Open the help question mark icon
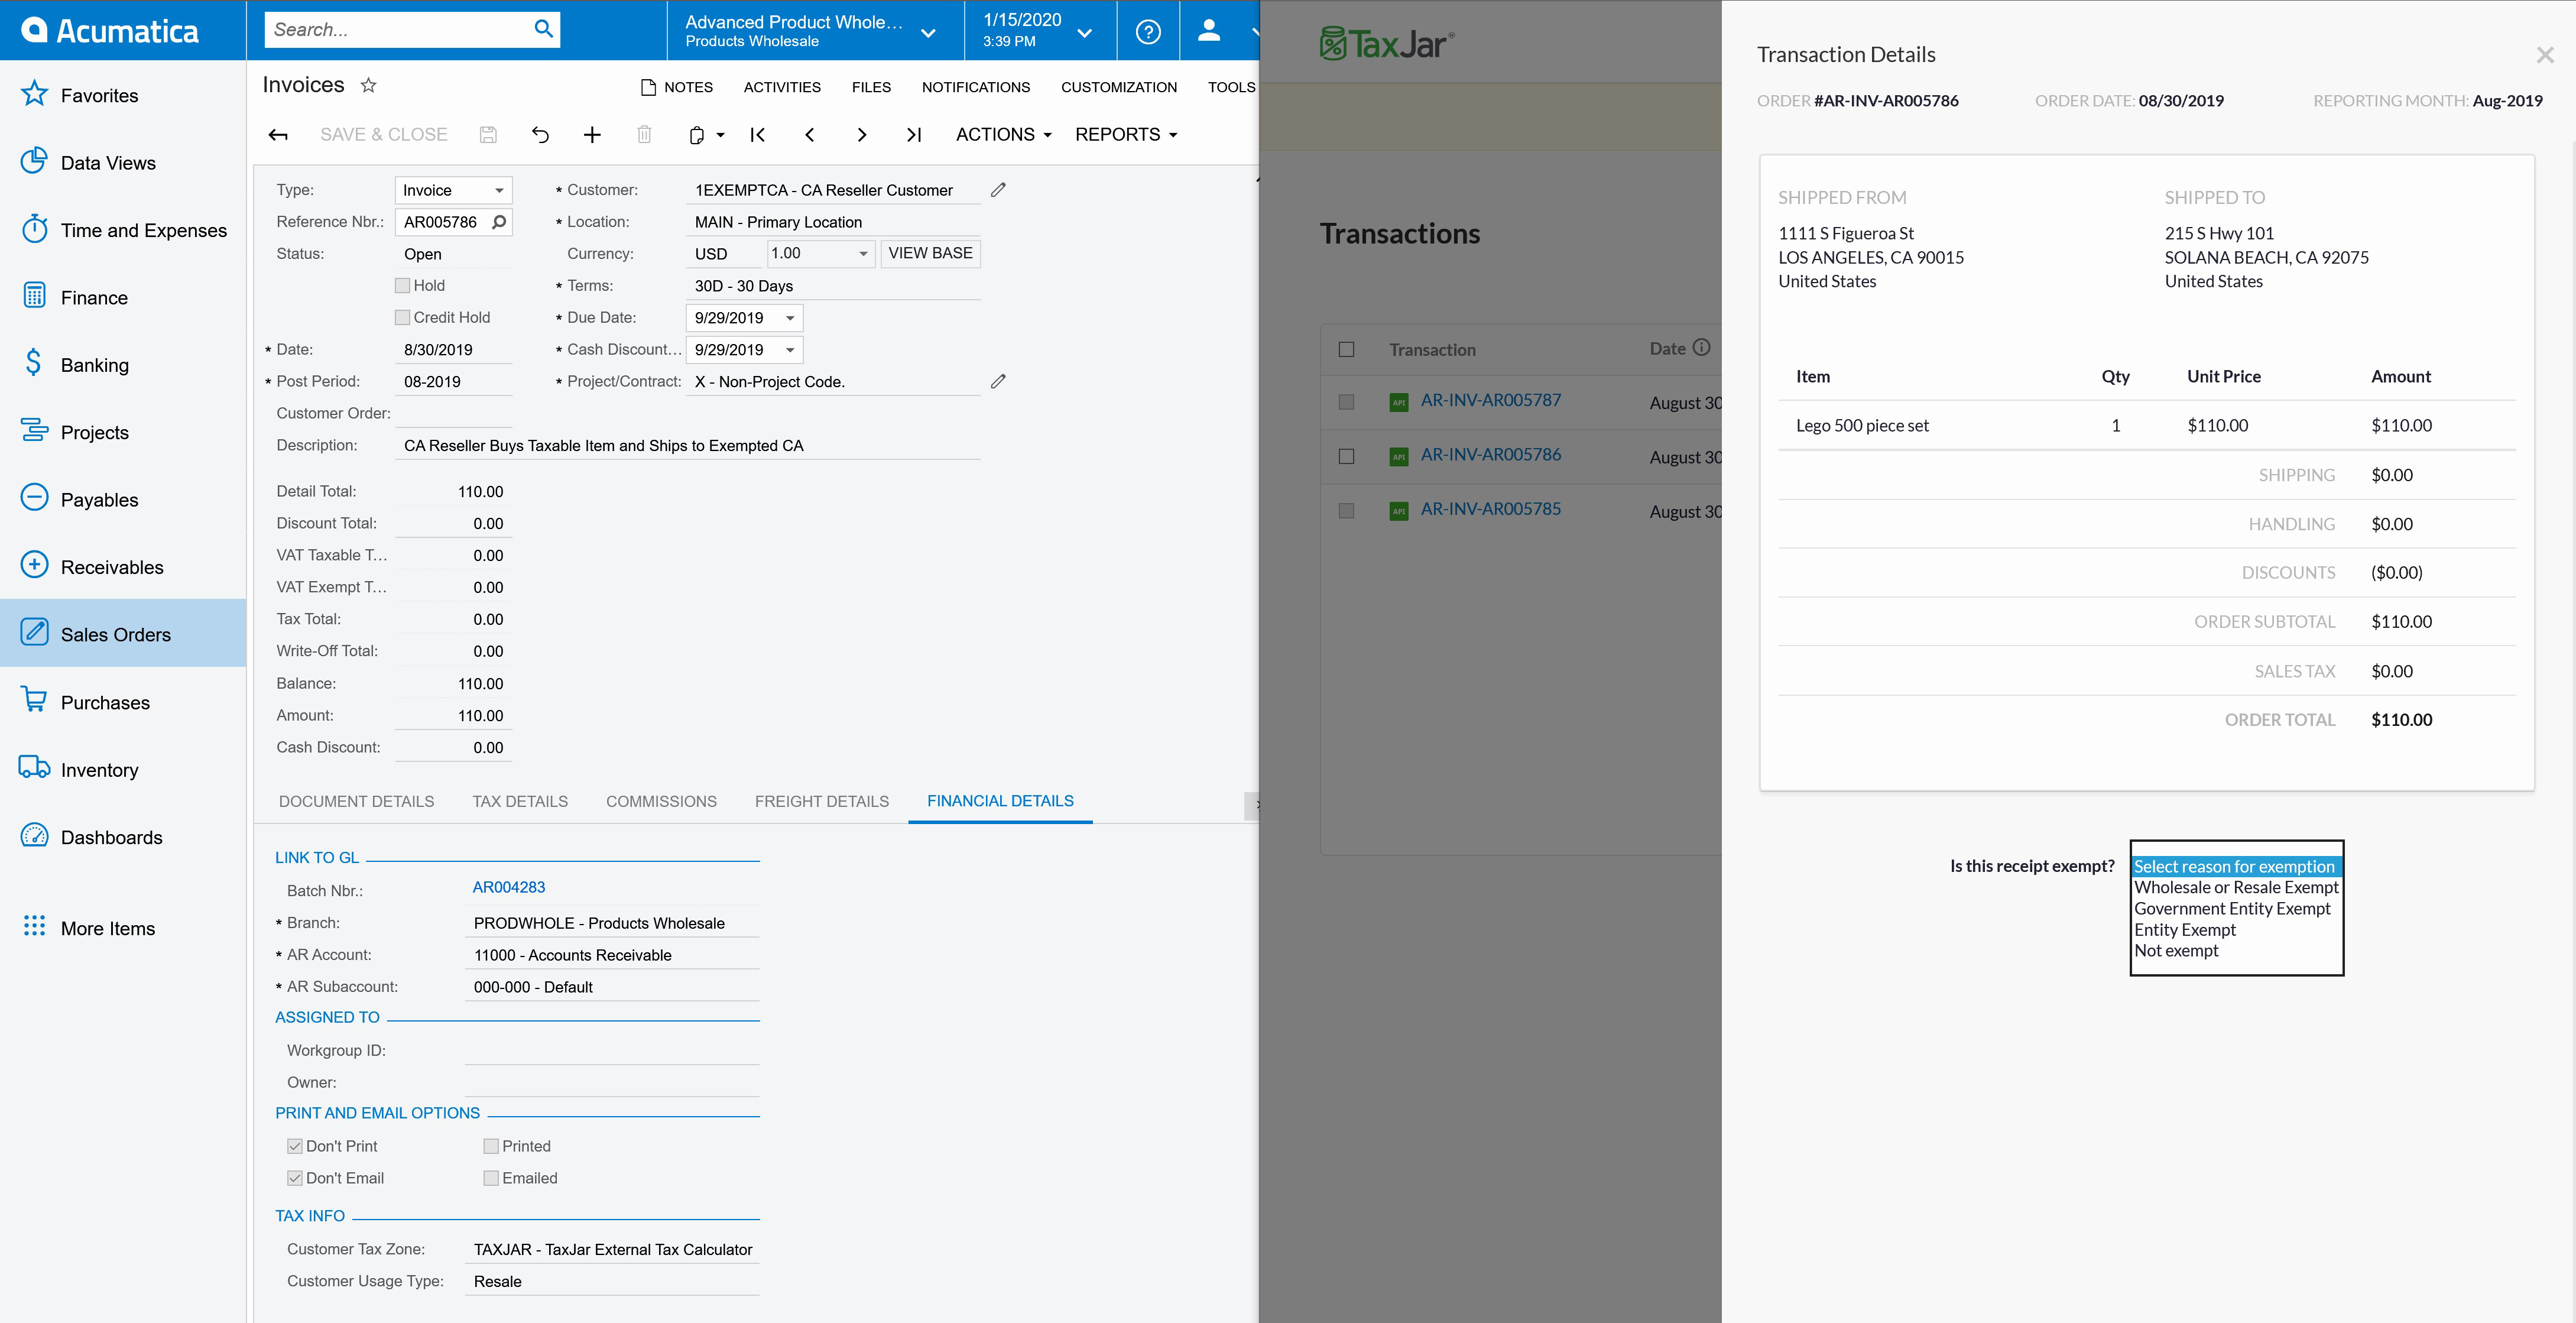2576x1323 pixels. pyautogui.click(x=1148, y=31)
